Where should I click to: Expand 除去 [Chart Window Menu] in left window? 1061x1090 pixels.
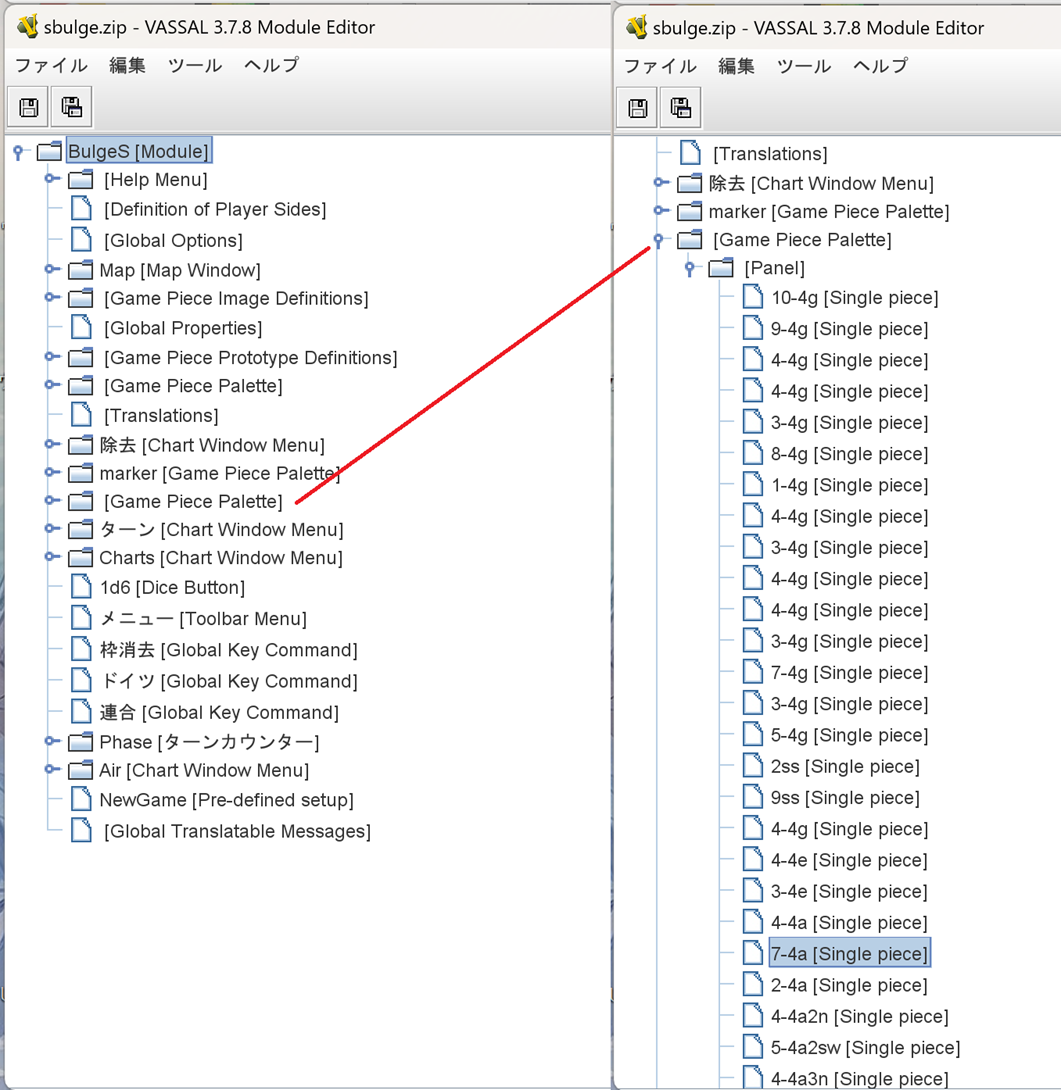tap(51, 444)
